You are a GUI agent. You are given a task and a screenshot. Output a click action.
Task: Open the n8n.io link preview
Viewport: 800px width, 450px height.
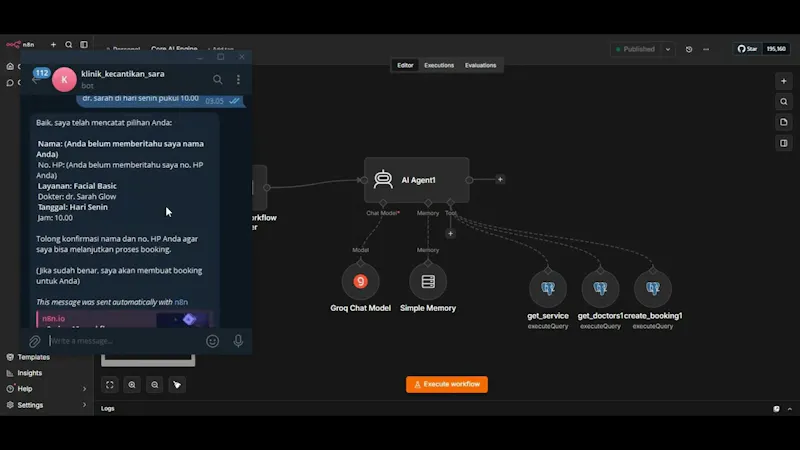click(x=124, y=320)
